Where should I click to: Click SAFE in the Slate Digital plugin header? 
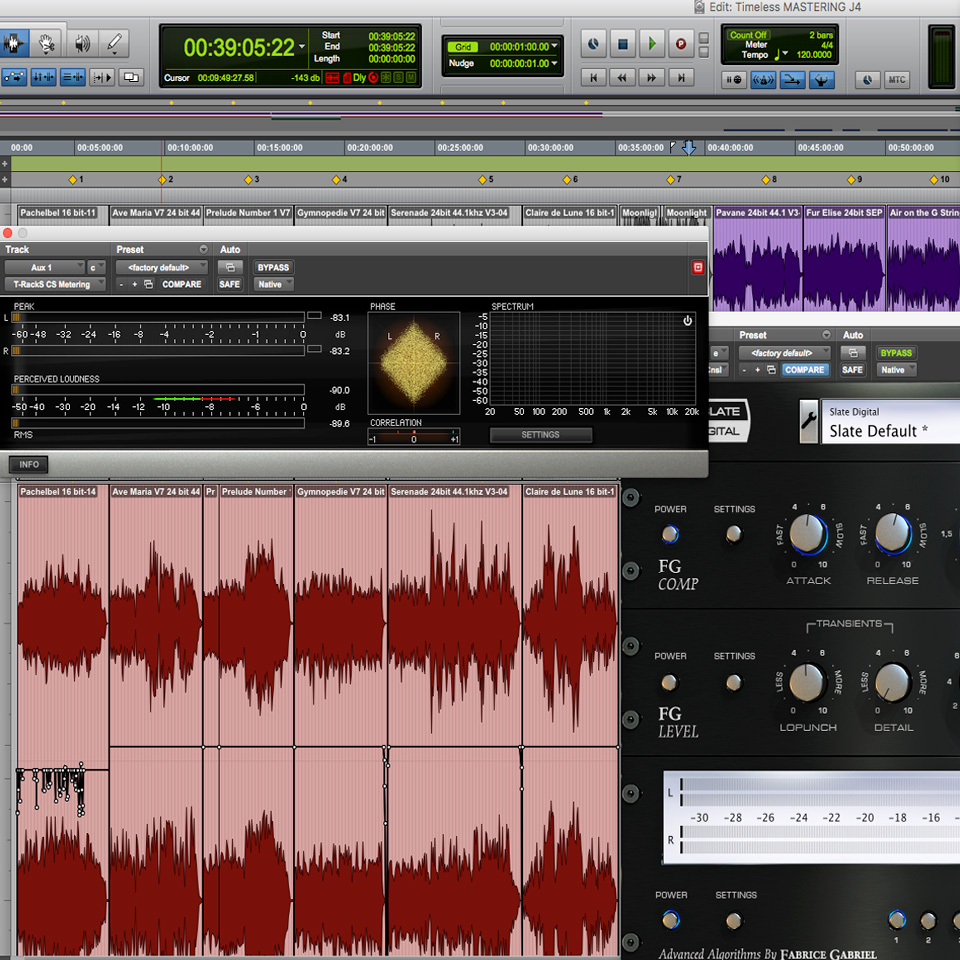852,370
